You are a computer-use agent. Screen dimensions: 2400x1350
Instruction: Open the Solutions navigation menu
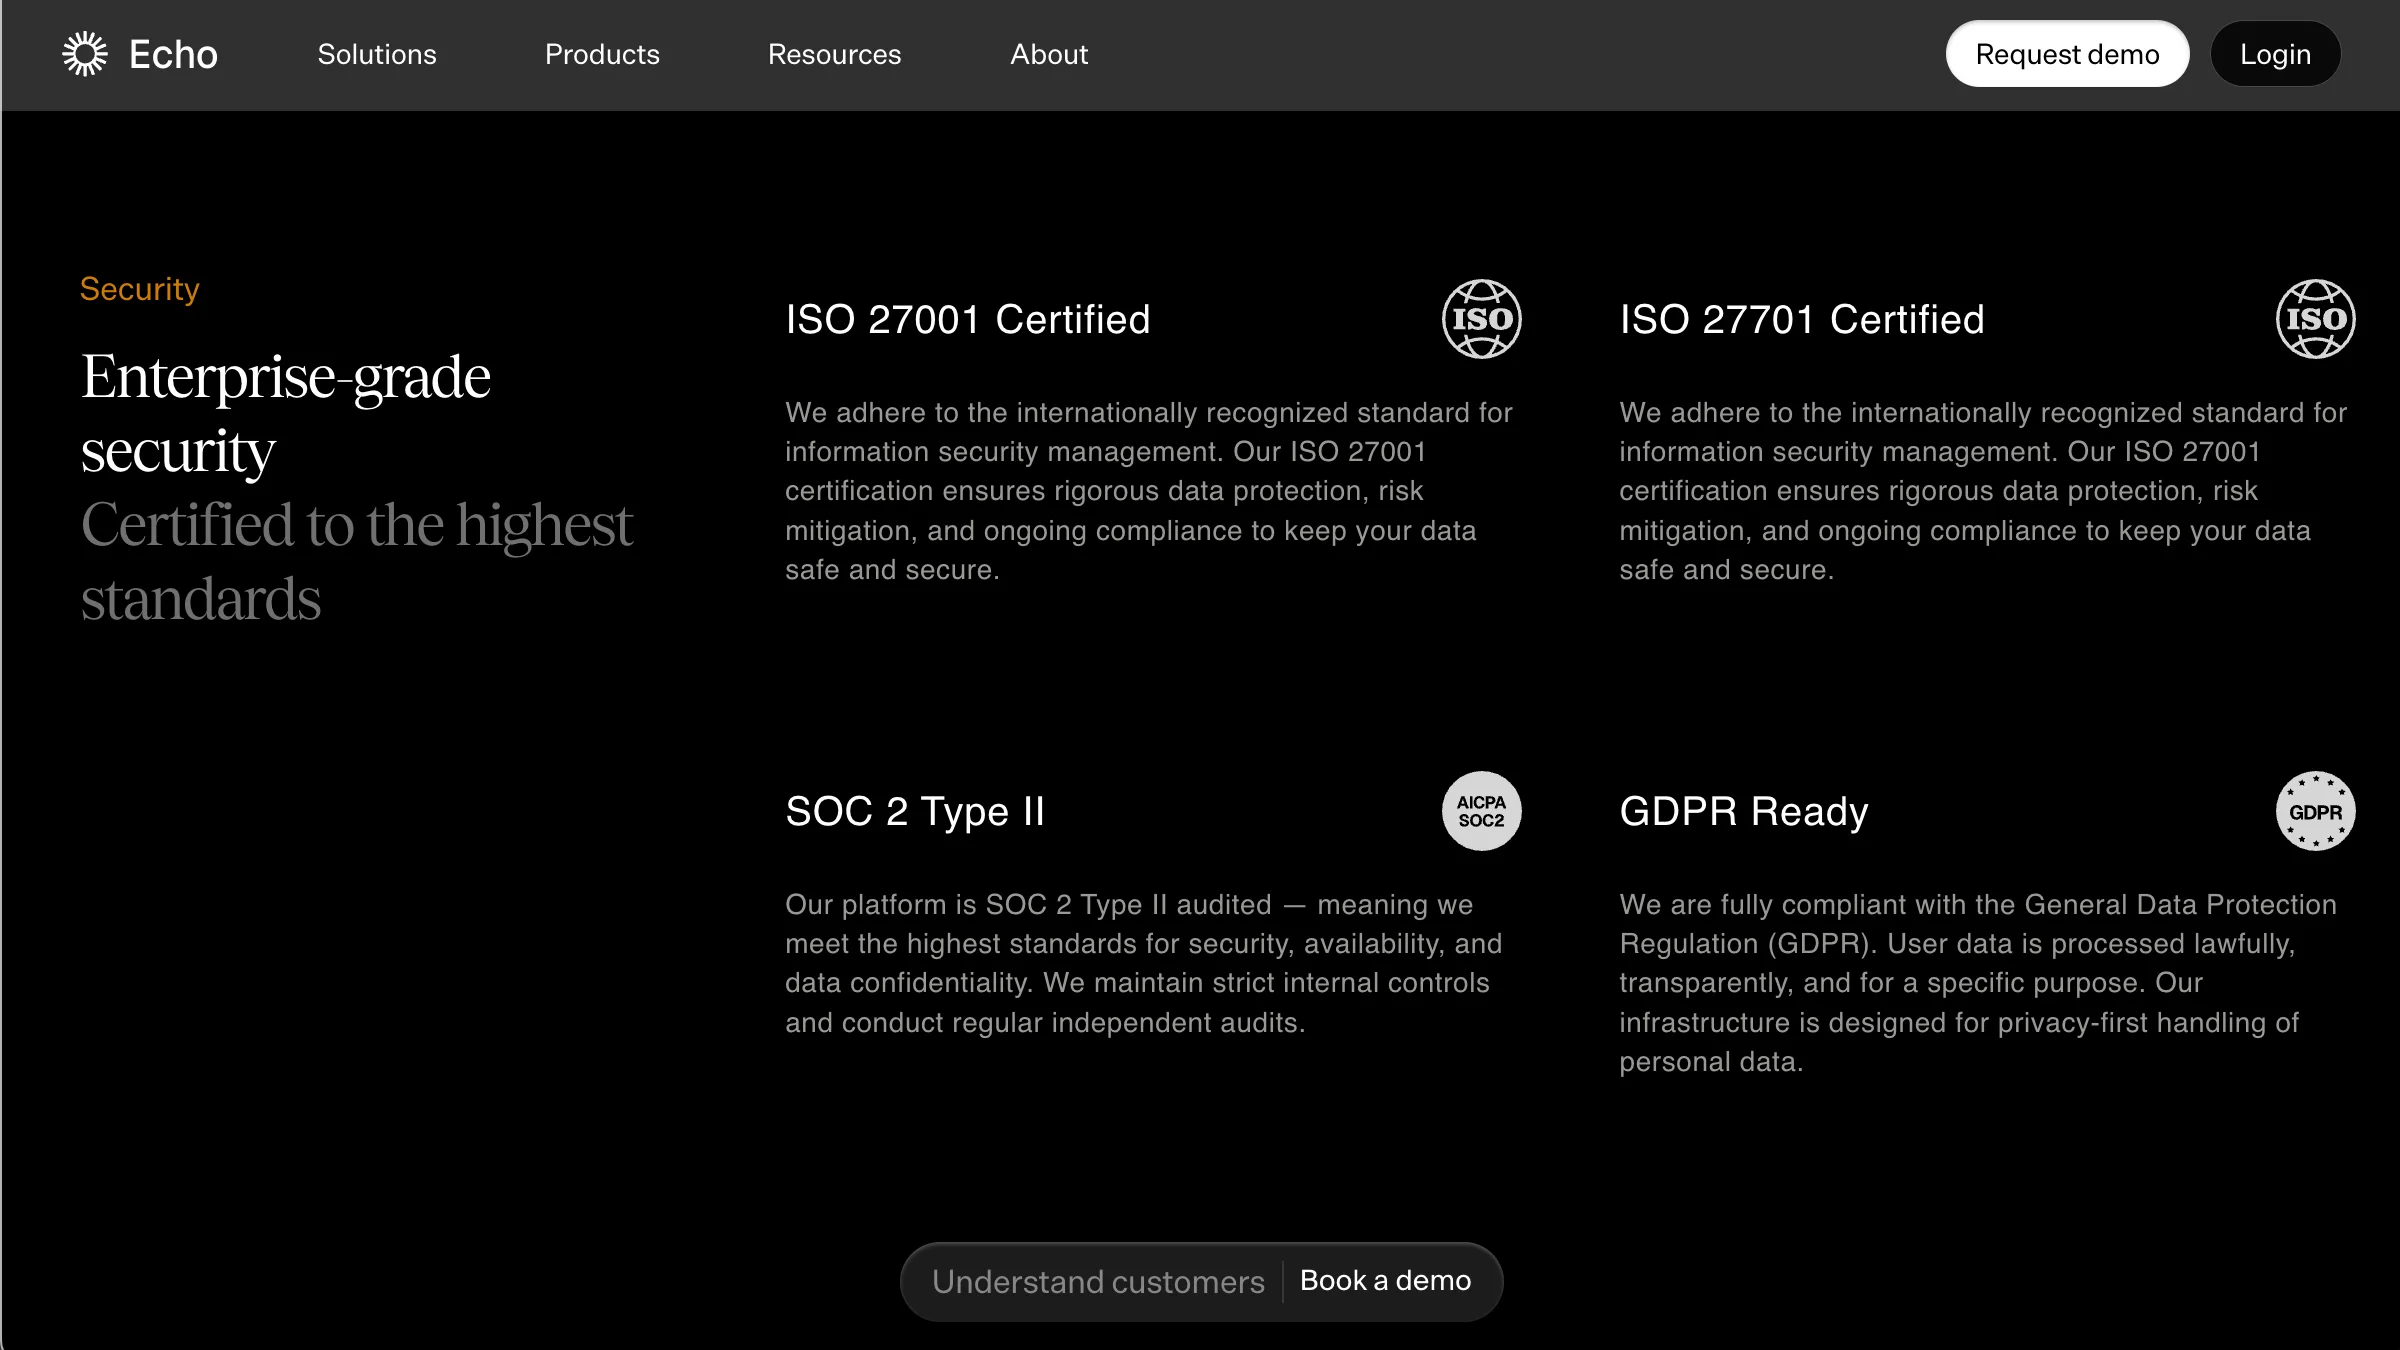[377, 54]
